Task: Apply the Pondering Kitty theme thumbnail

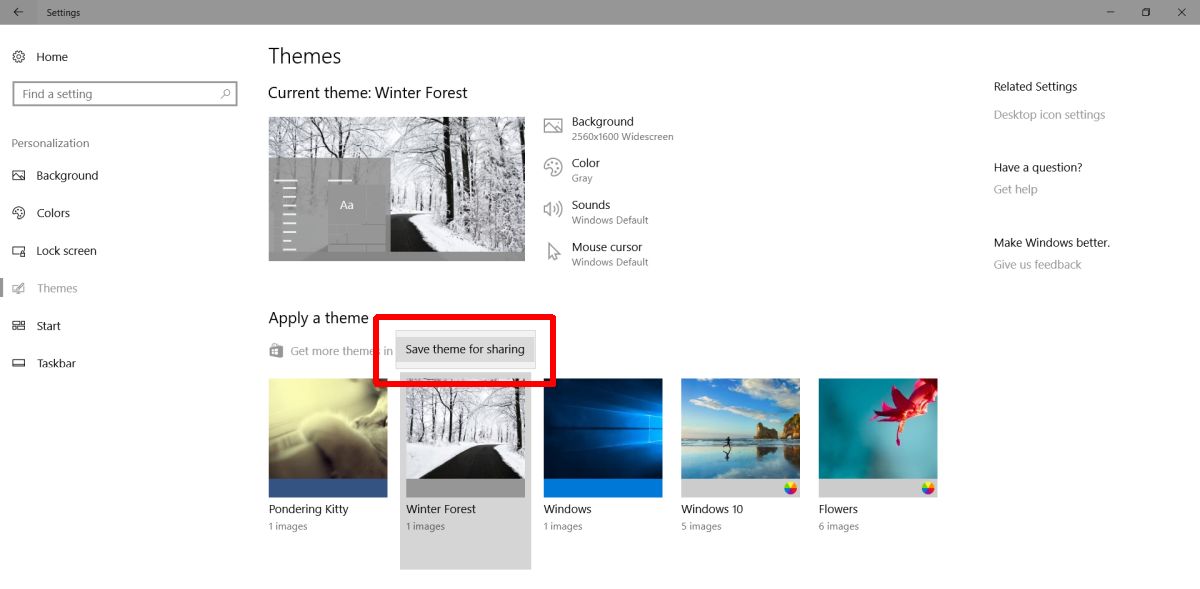Action: pos(328,437)
